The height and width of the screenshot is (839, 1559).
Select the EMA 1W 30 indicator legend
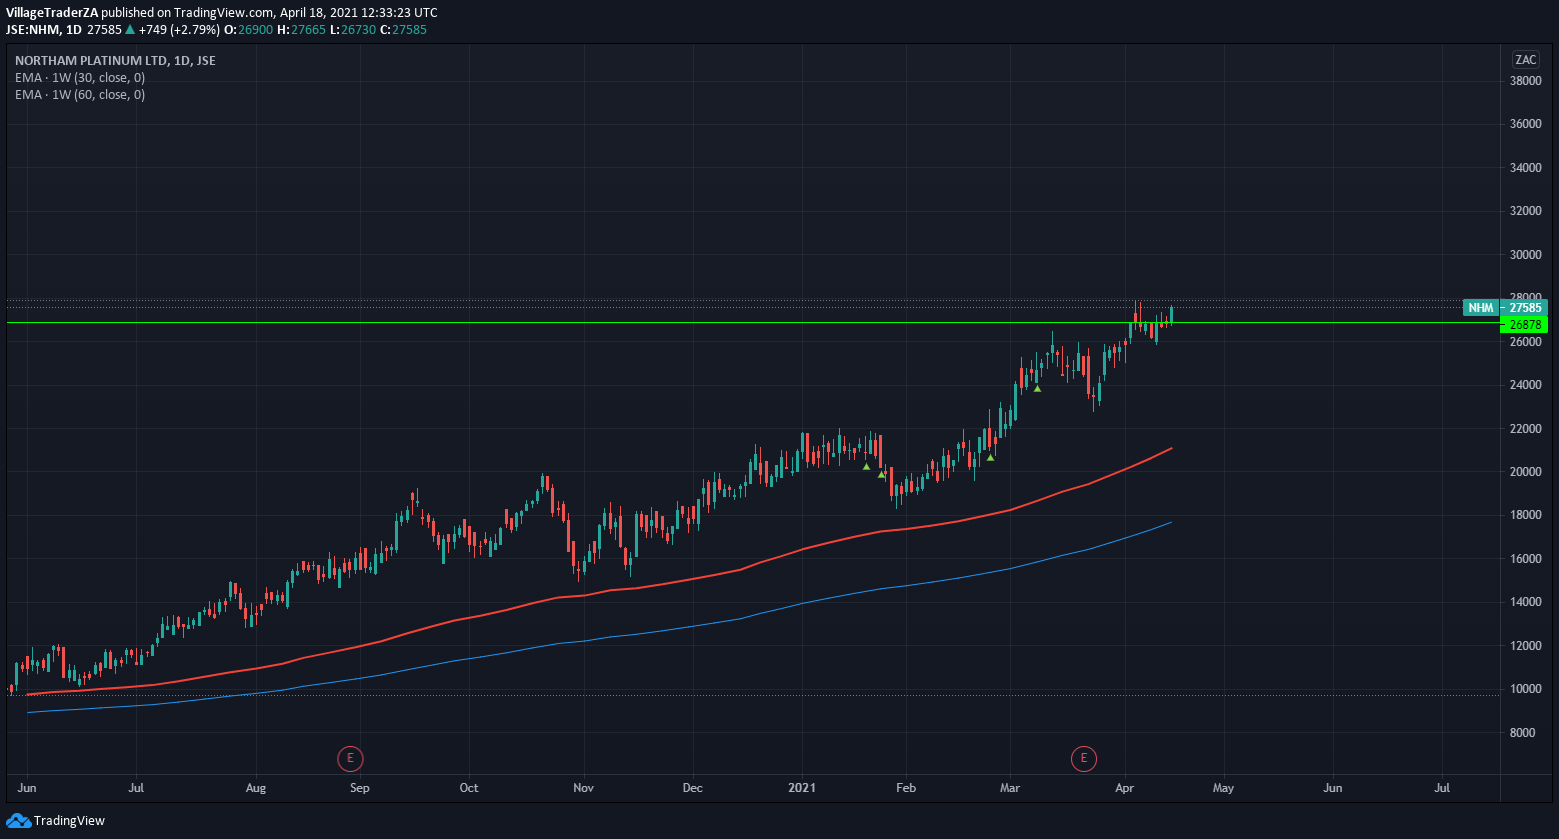80,77
